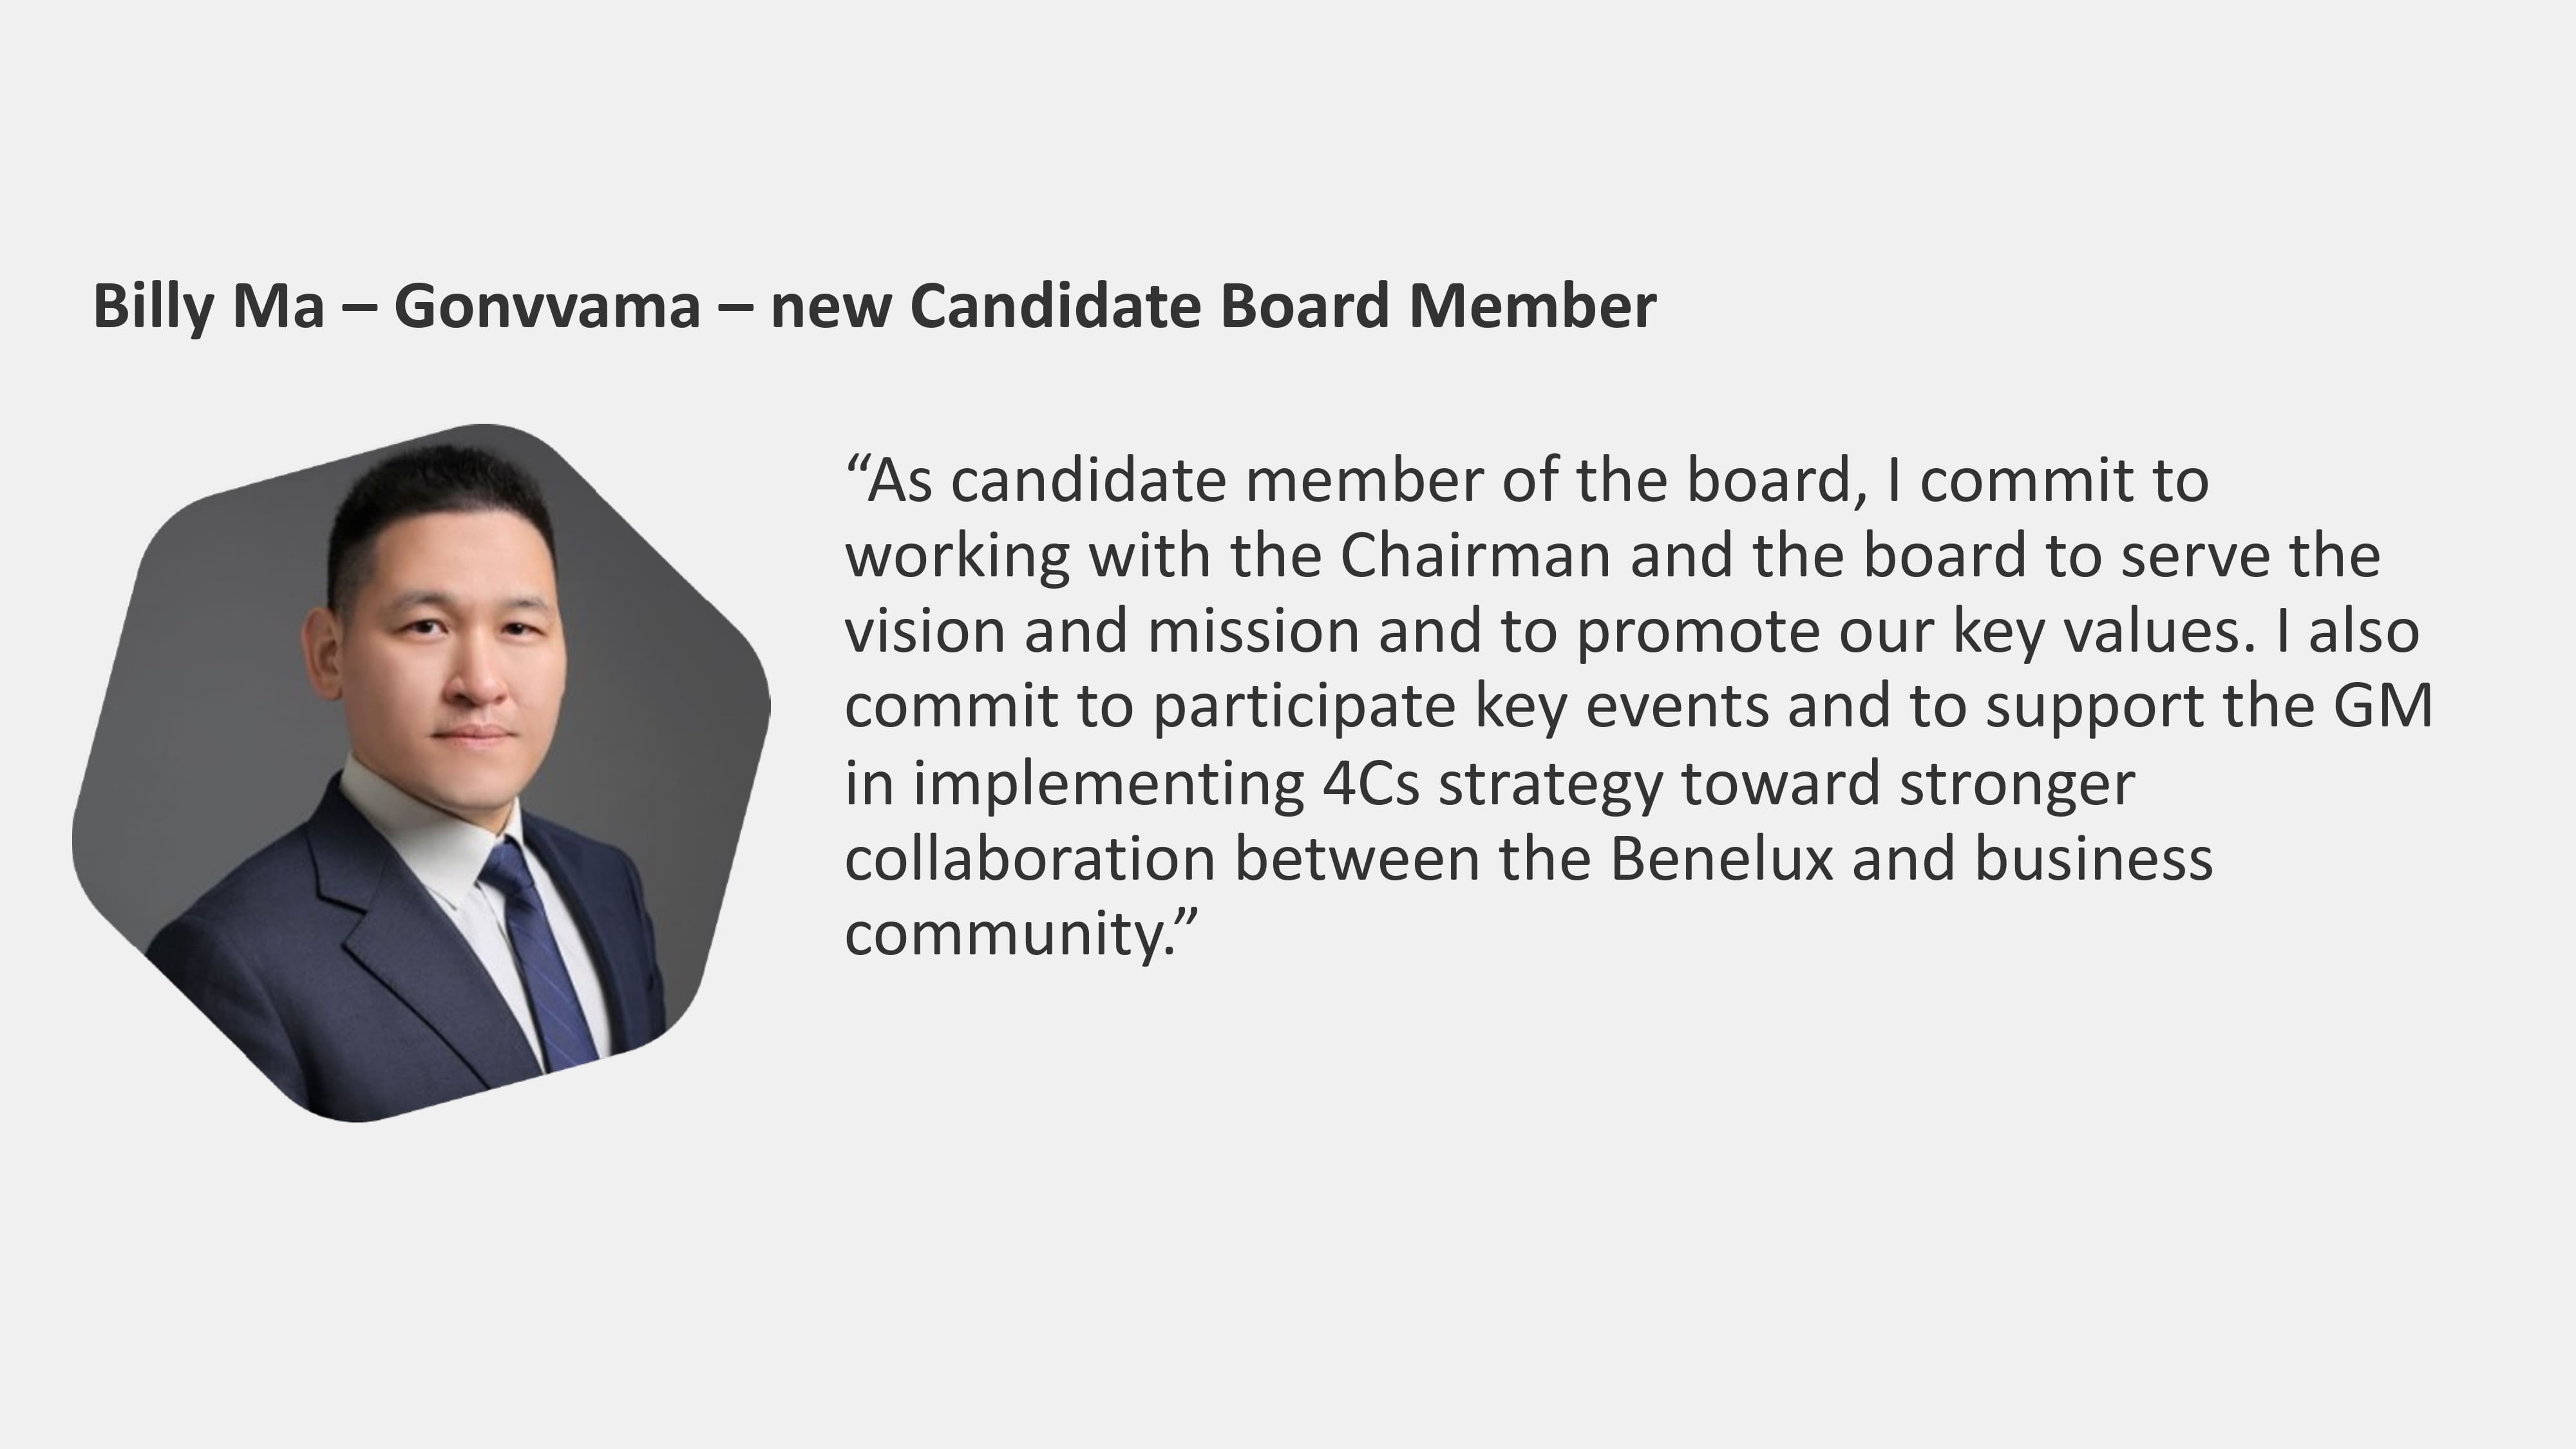The height and width of the screenshot is (1449, 2576).
Task: Click "Candidate Board Member" in the heading
Action: (x=1283, y=306)
